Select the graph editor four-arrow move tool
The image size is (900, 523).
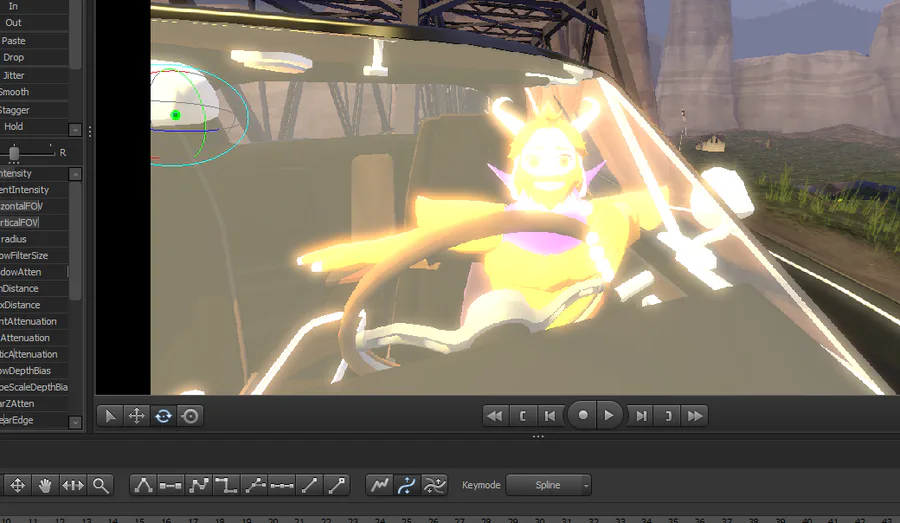17,485
